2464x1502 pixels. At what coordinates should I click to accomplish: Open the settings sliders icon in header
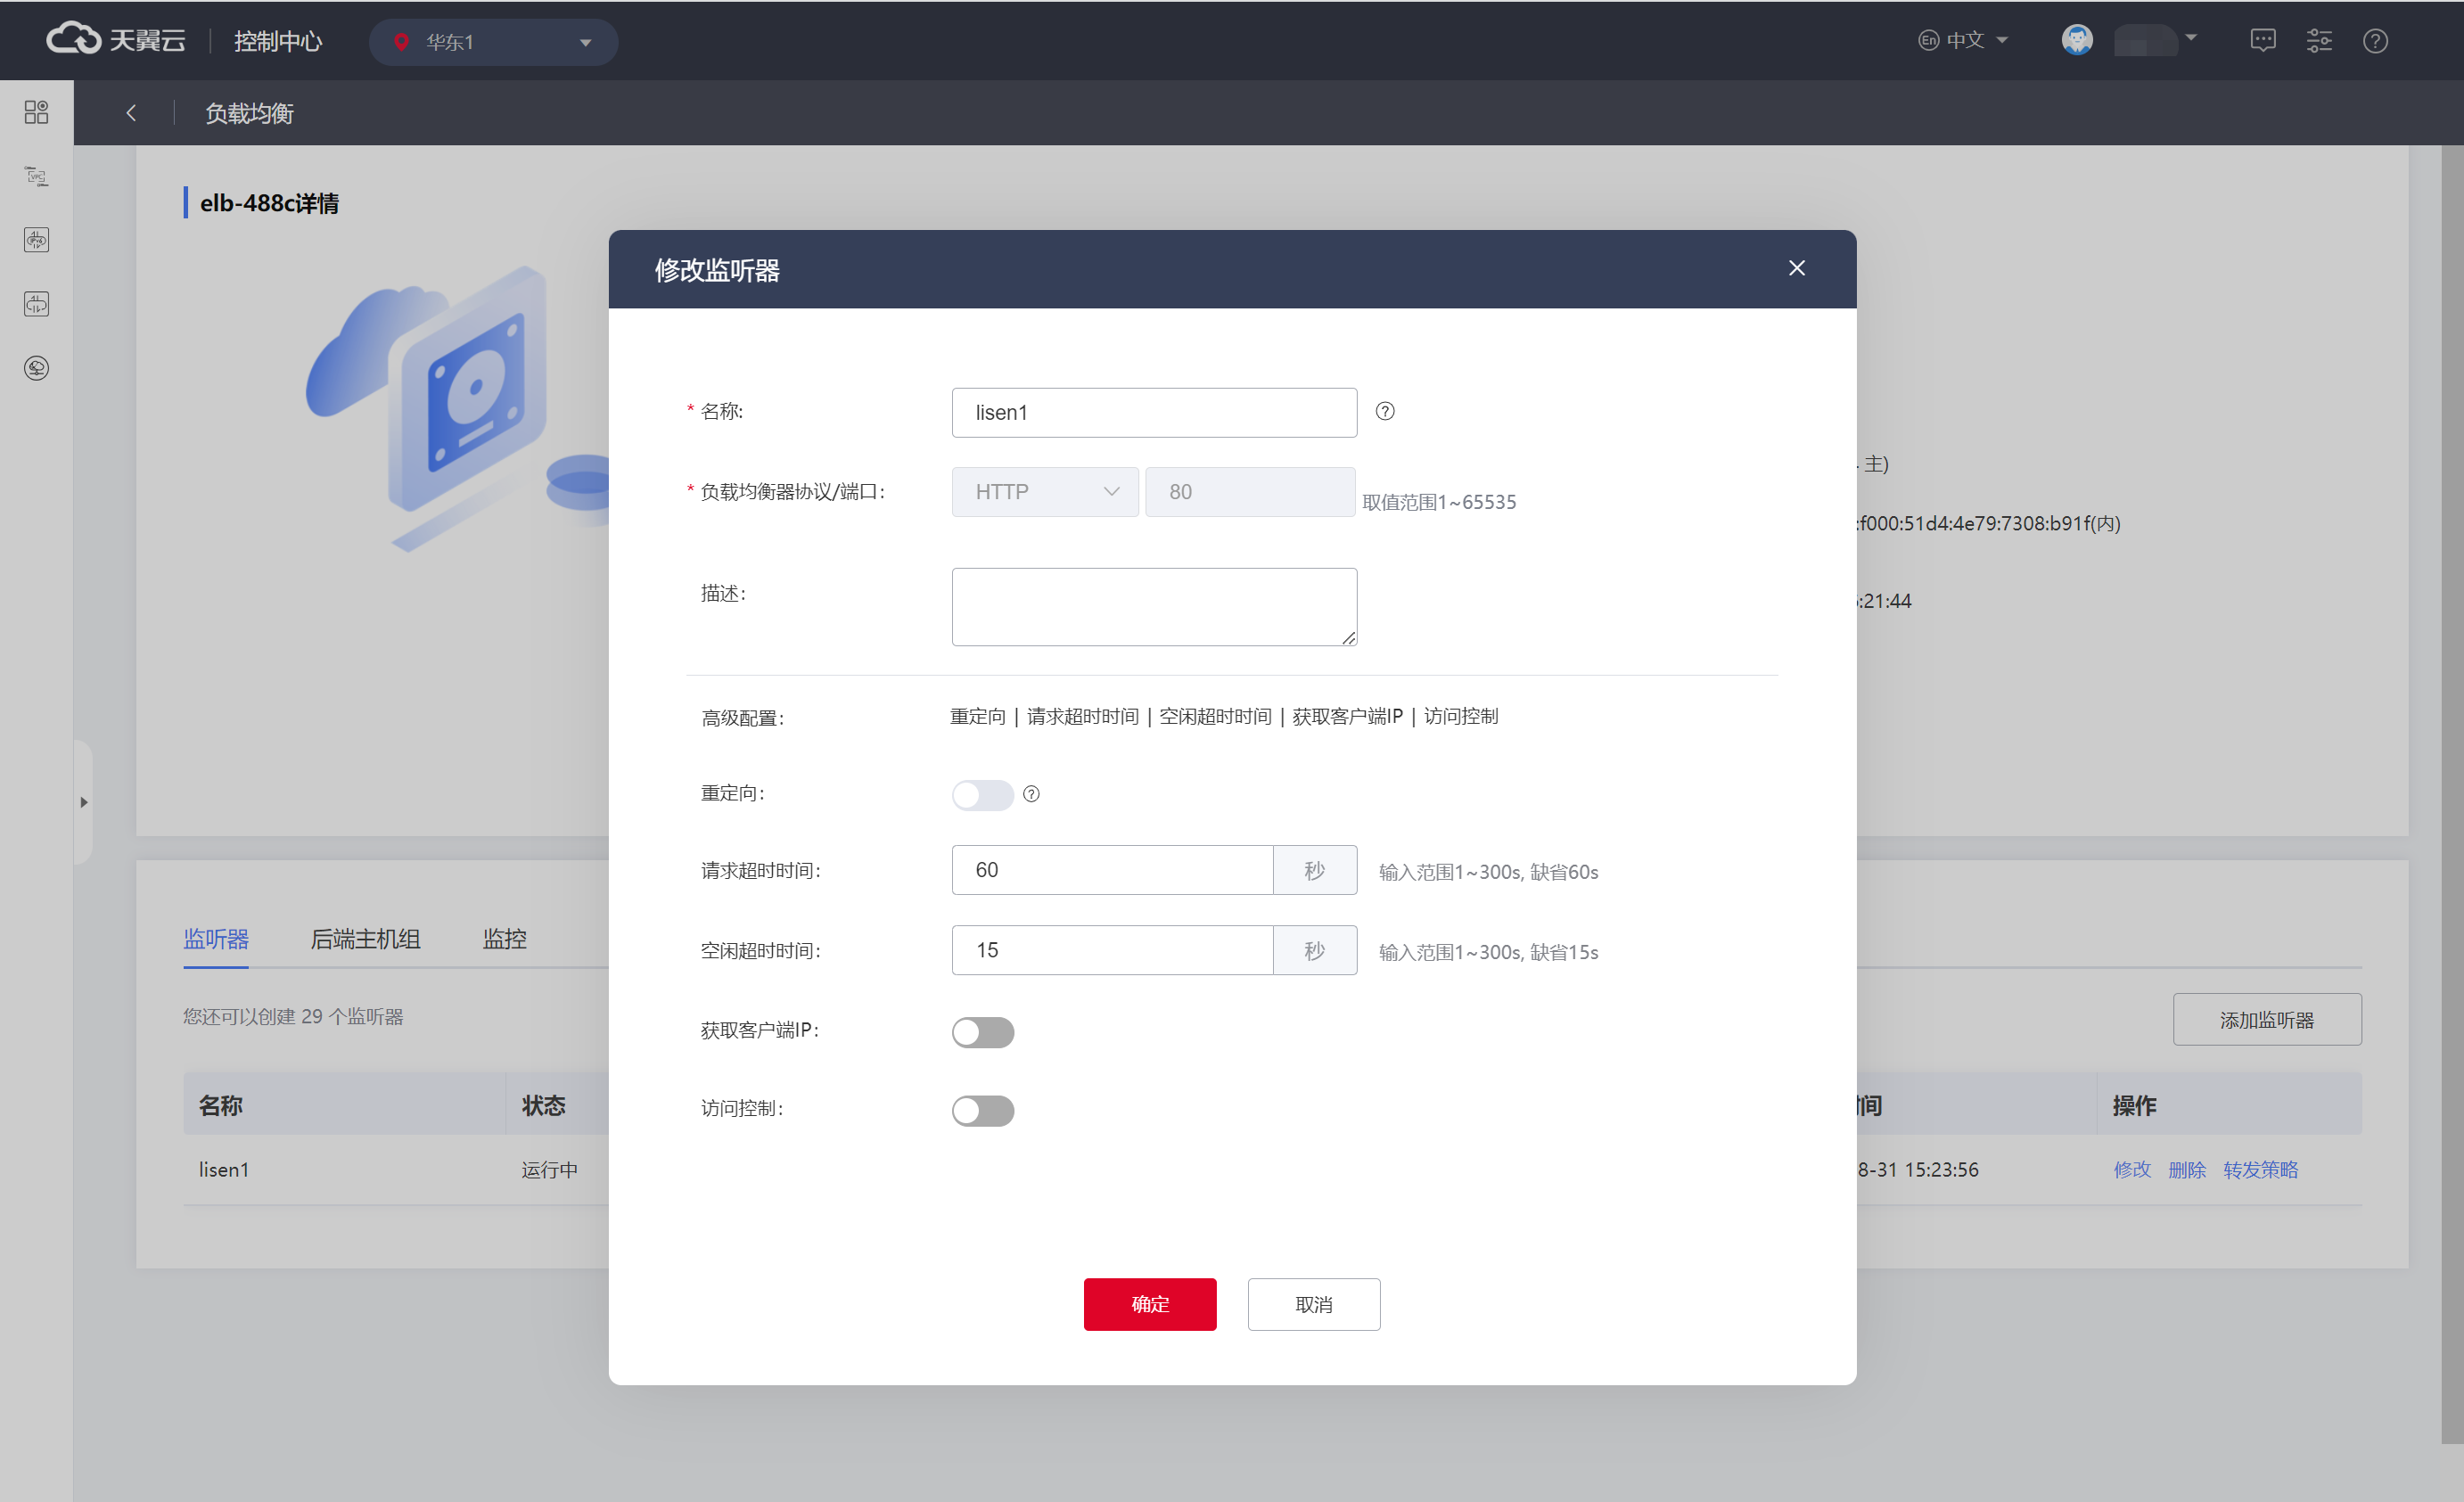2319,41
